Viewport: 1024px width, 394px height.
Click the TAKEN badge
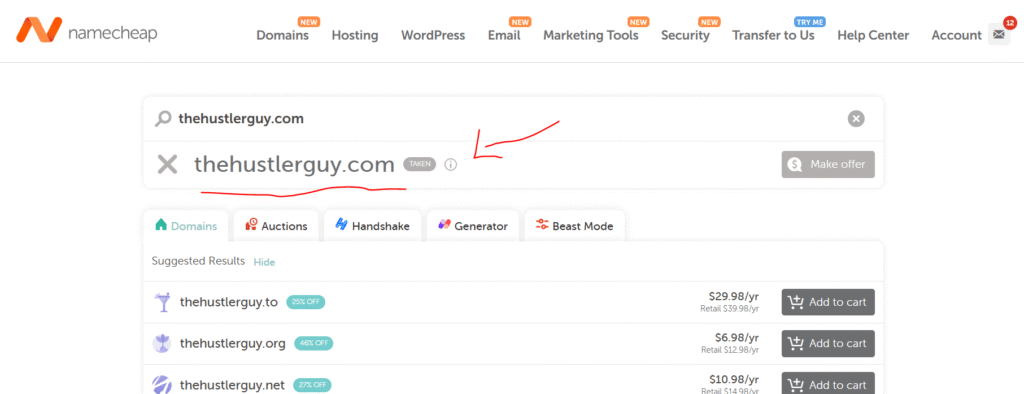point(419,164)
